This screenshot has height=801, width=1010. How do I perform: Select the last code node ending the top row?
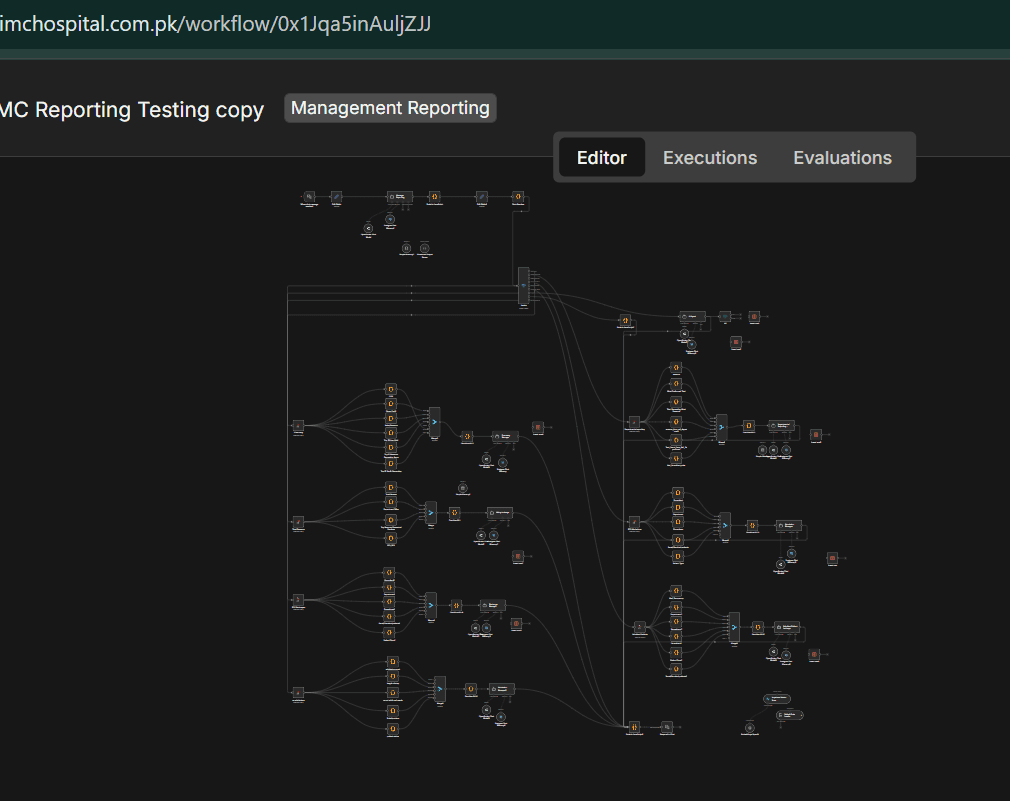(x=518, y=196)
